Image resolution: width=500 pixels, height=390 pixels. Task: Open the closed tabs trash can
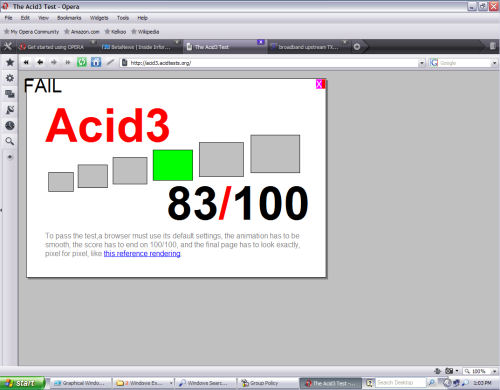pos(493,46)
